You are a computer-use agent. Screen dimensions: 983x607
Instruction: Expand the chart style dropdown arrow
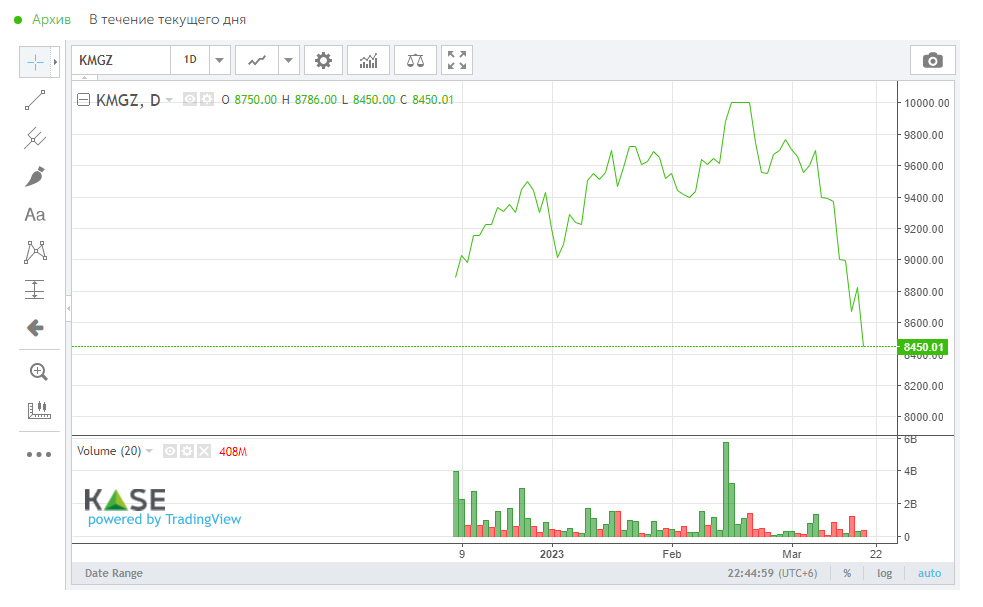pyautogui.click(x=289, y=60)
